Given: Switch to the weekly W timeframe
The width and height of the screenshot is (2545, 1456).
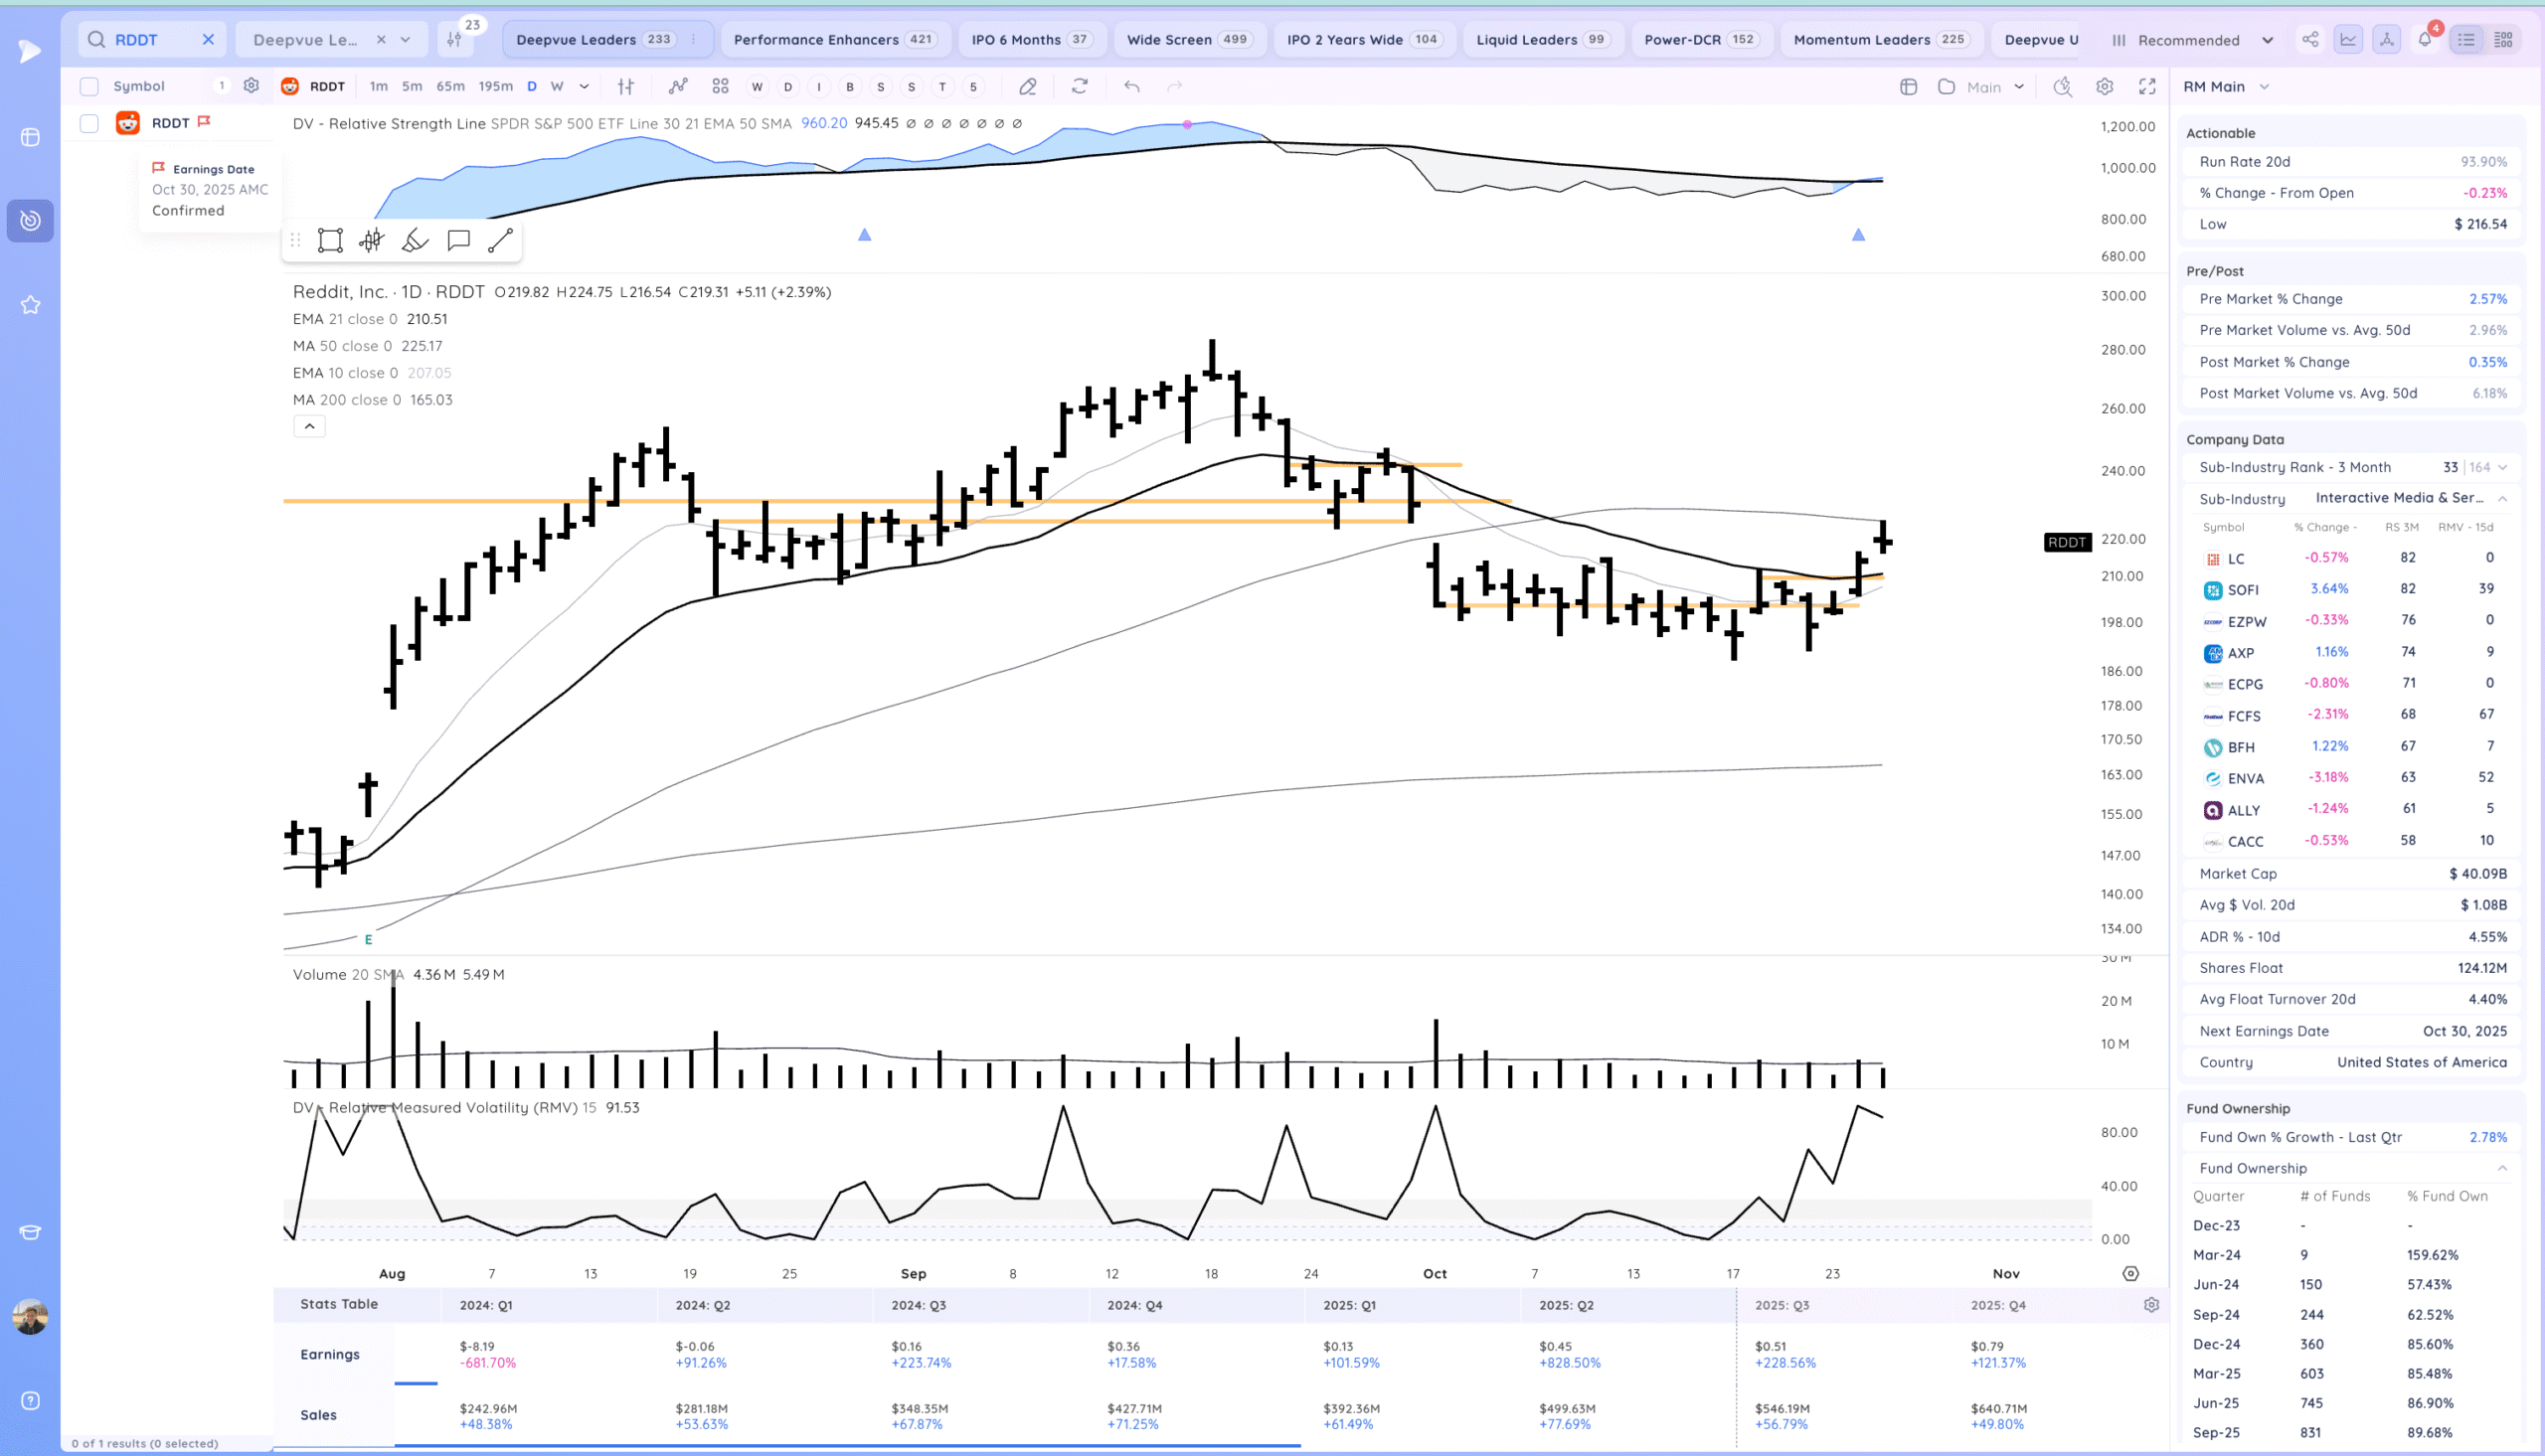Looking at the screenshot, I should click(x=557, y=87).
